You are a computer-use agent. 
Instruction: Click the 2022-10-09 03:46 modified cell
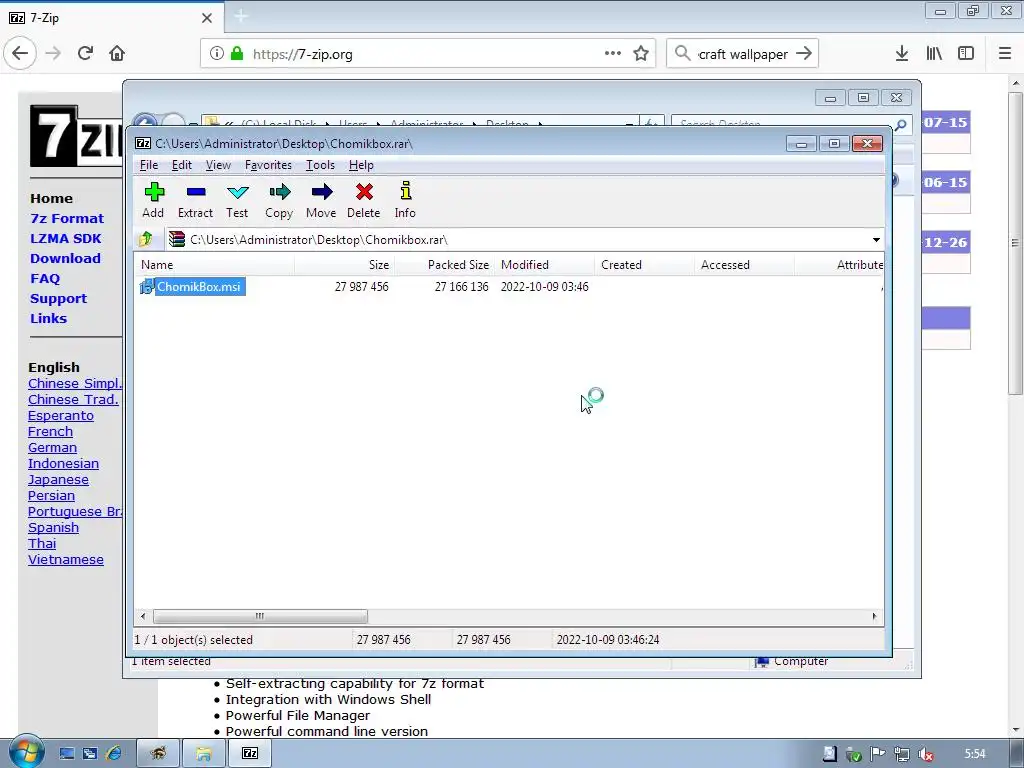click(x=545, y=287)
